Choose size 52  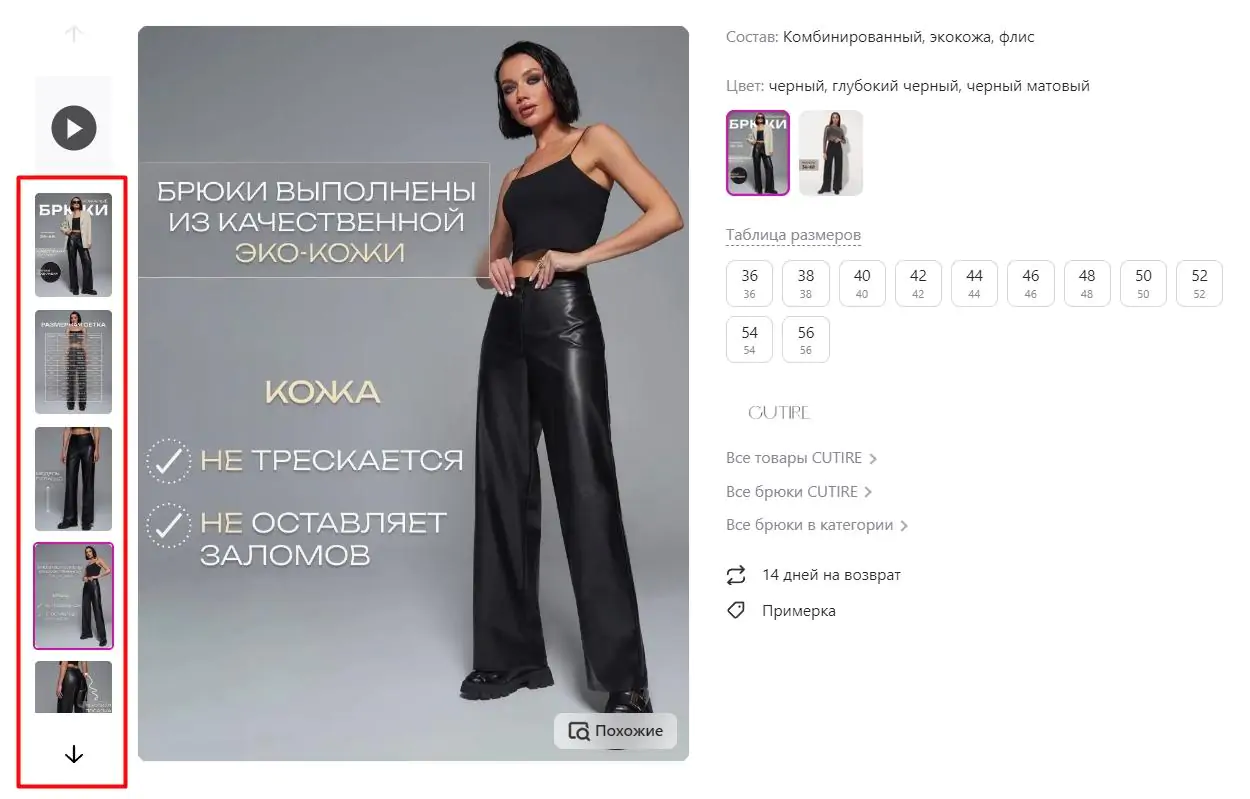(1199, 283)
